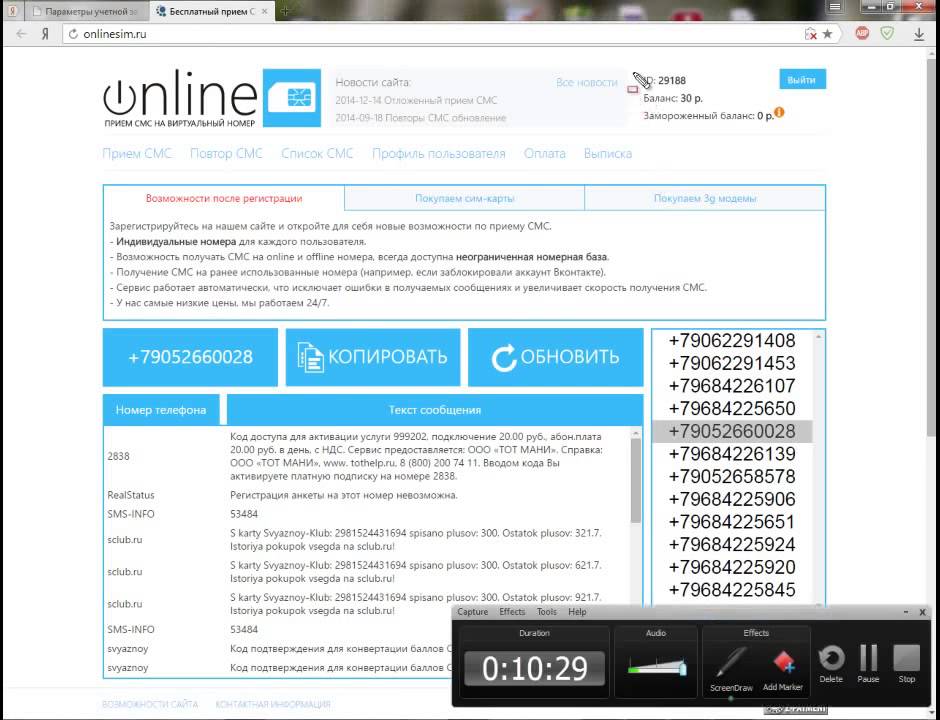Select number +79684225845 in the list
Image resolution: width=940 pixels, height=720 pixels.
pos(731,590)
